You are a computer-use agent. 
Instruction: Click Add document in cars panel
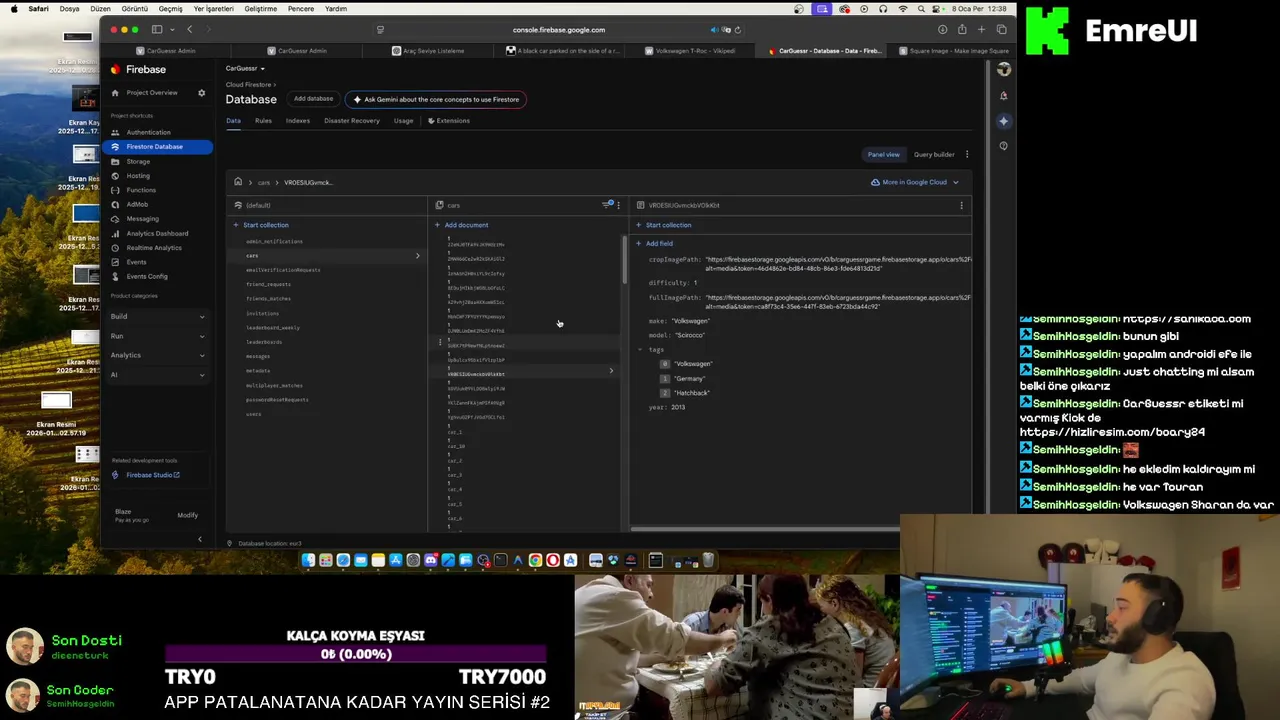[462, 225]
